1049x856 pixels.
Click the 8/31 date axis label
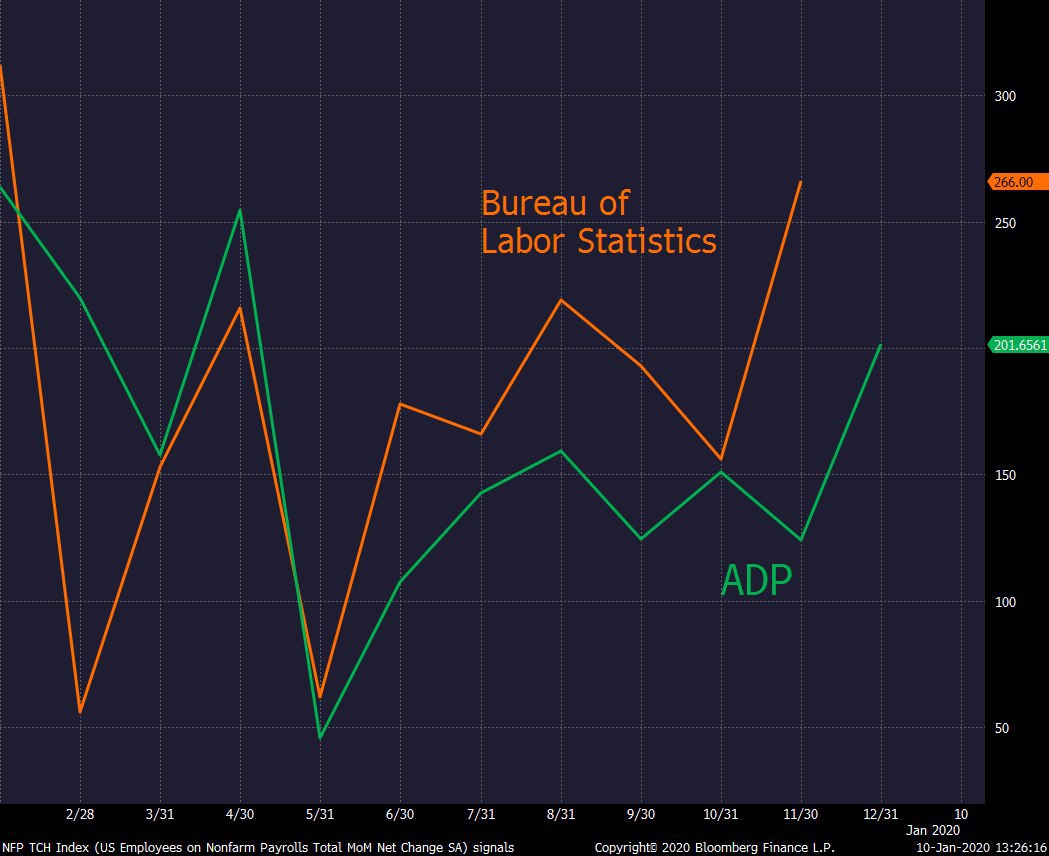(561, 814)
